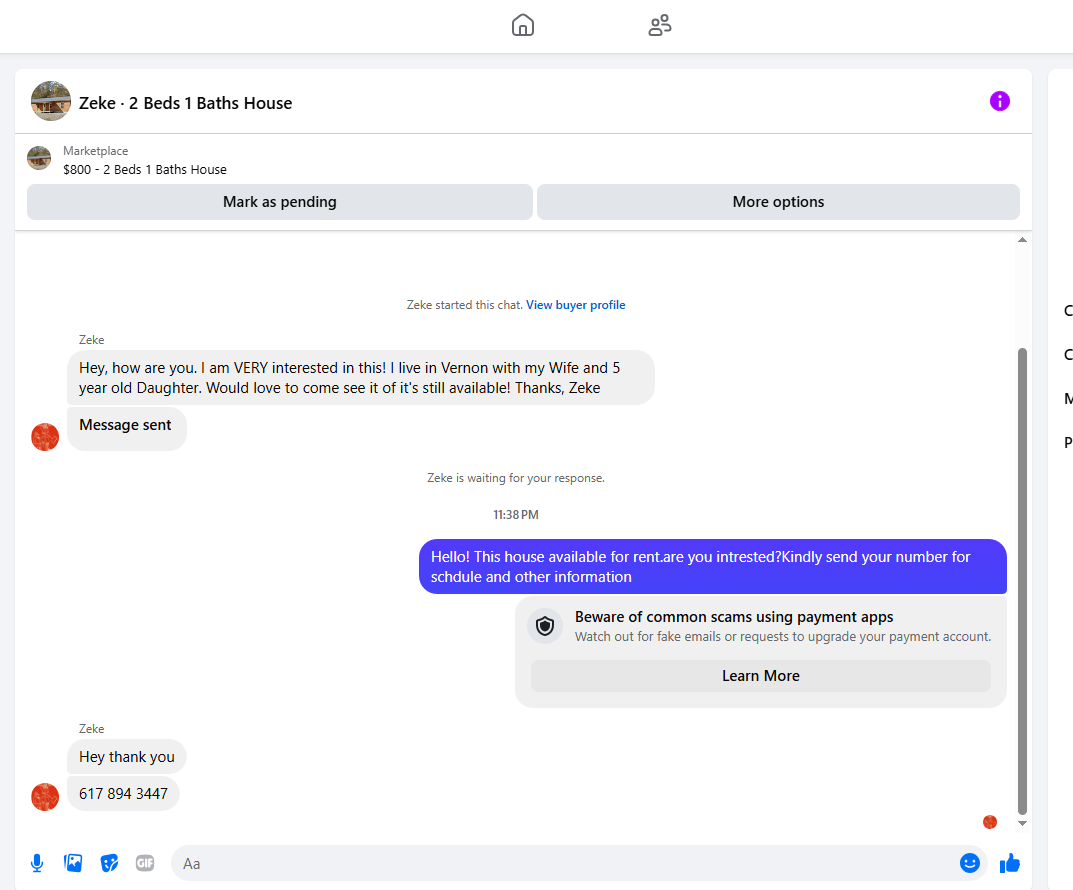Choose a sticker via the sticker icon
Image resolution: width=1073 pixels, height=890 pixels.
(x=109, y=863)
